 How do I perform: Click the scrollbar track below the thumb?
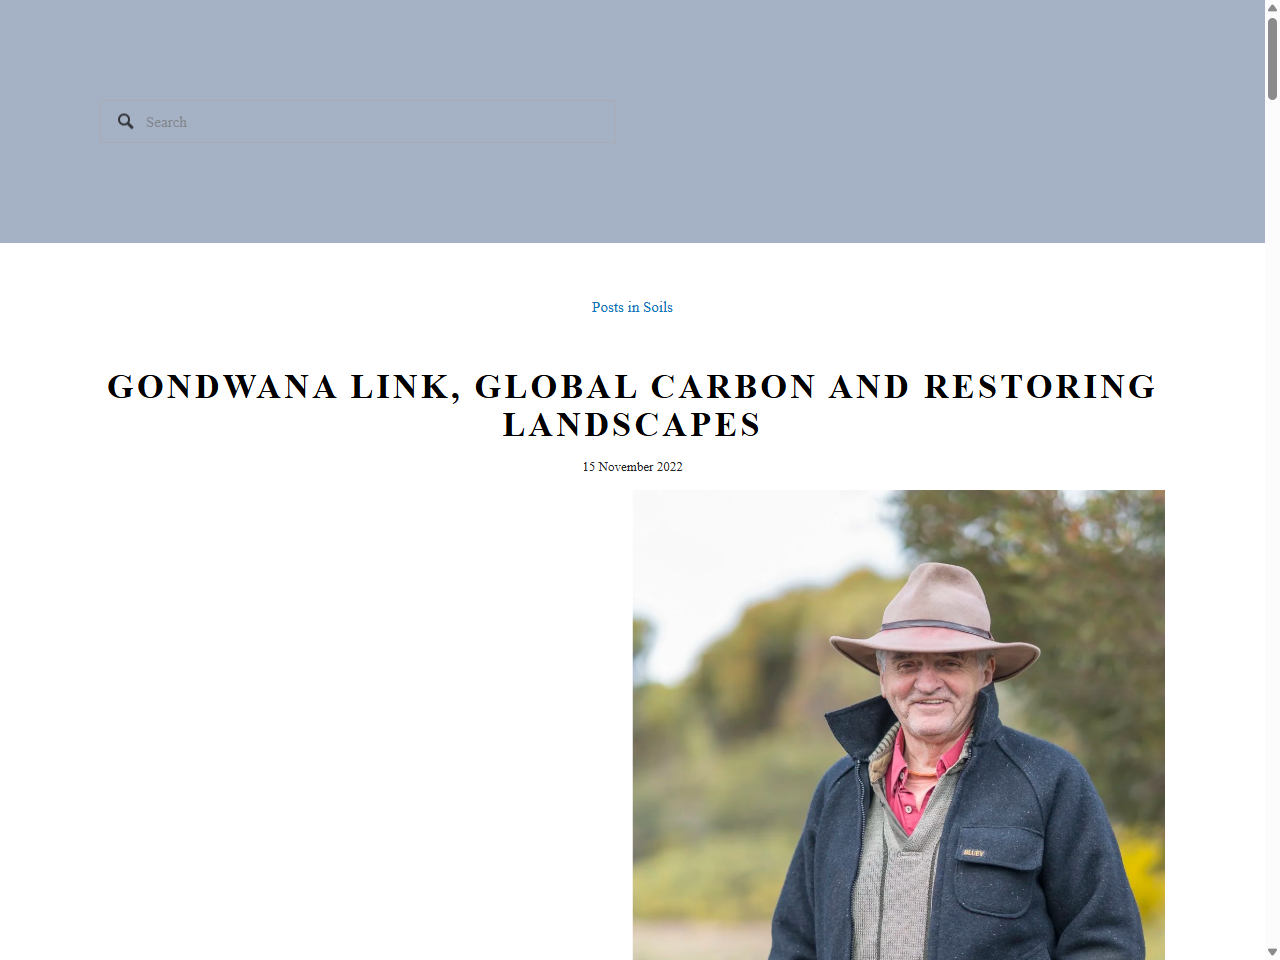pyautogui.click(x=1272, y=500)
